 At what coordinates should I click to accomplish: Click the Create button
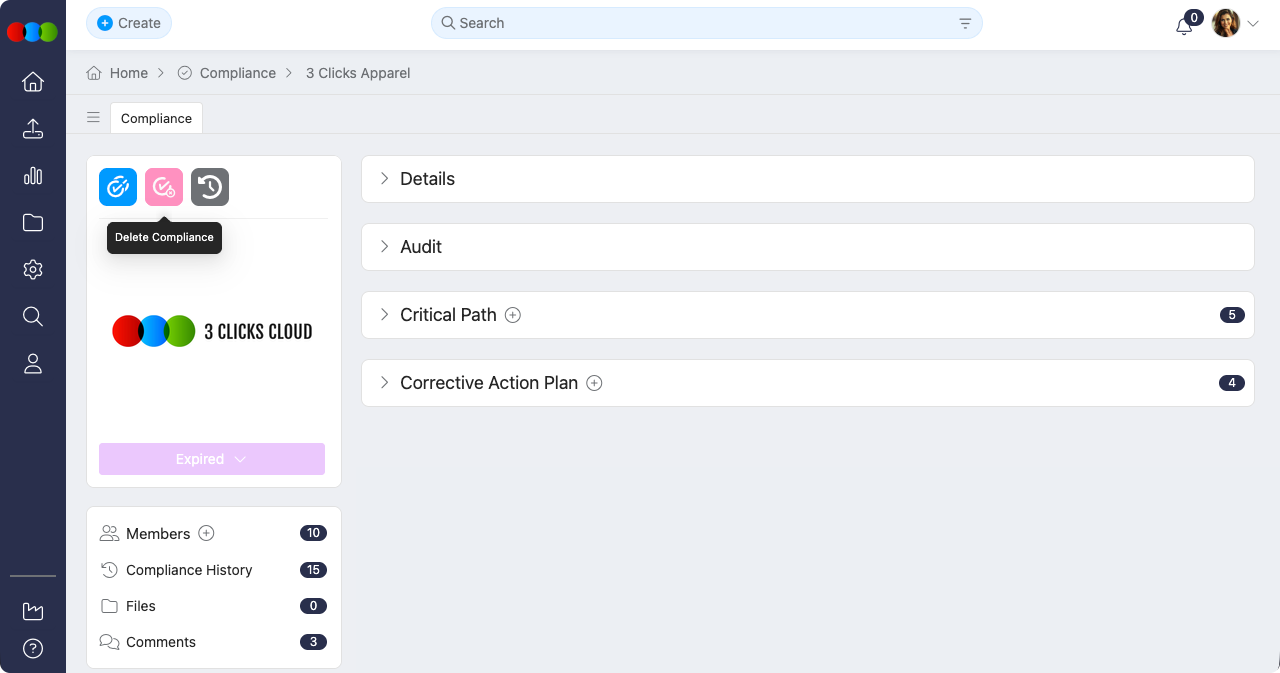(129, 23)
